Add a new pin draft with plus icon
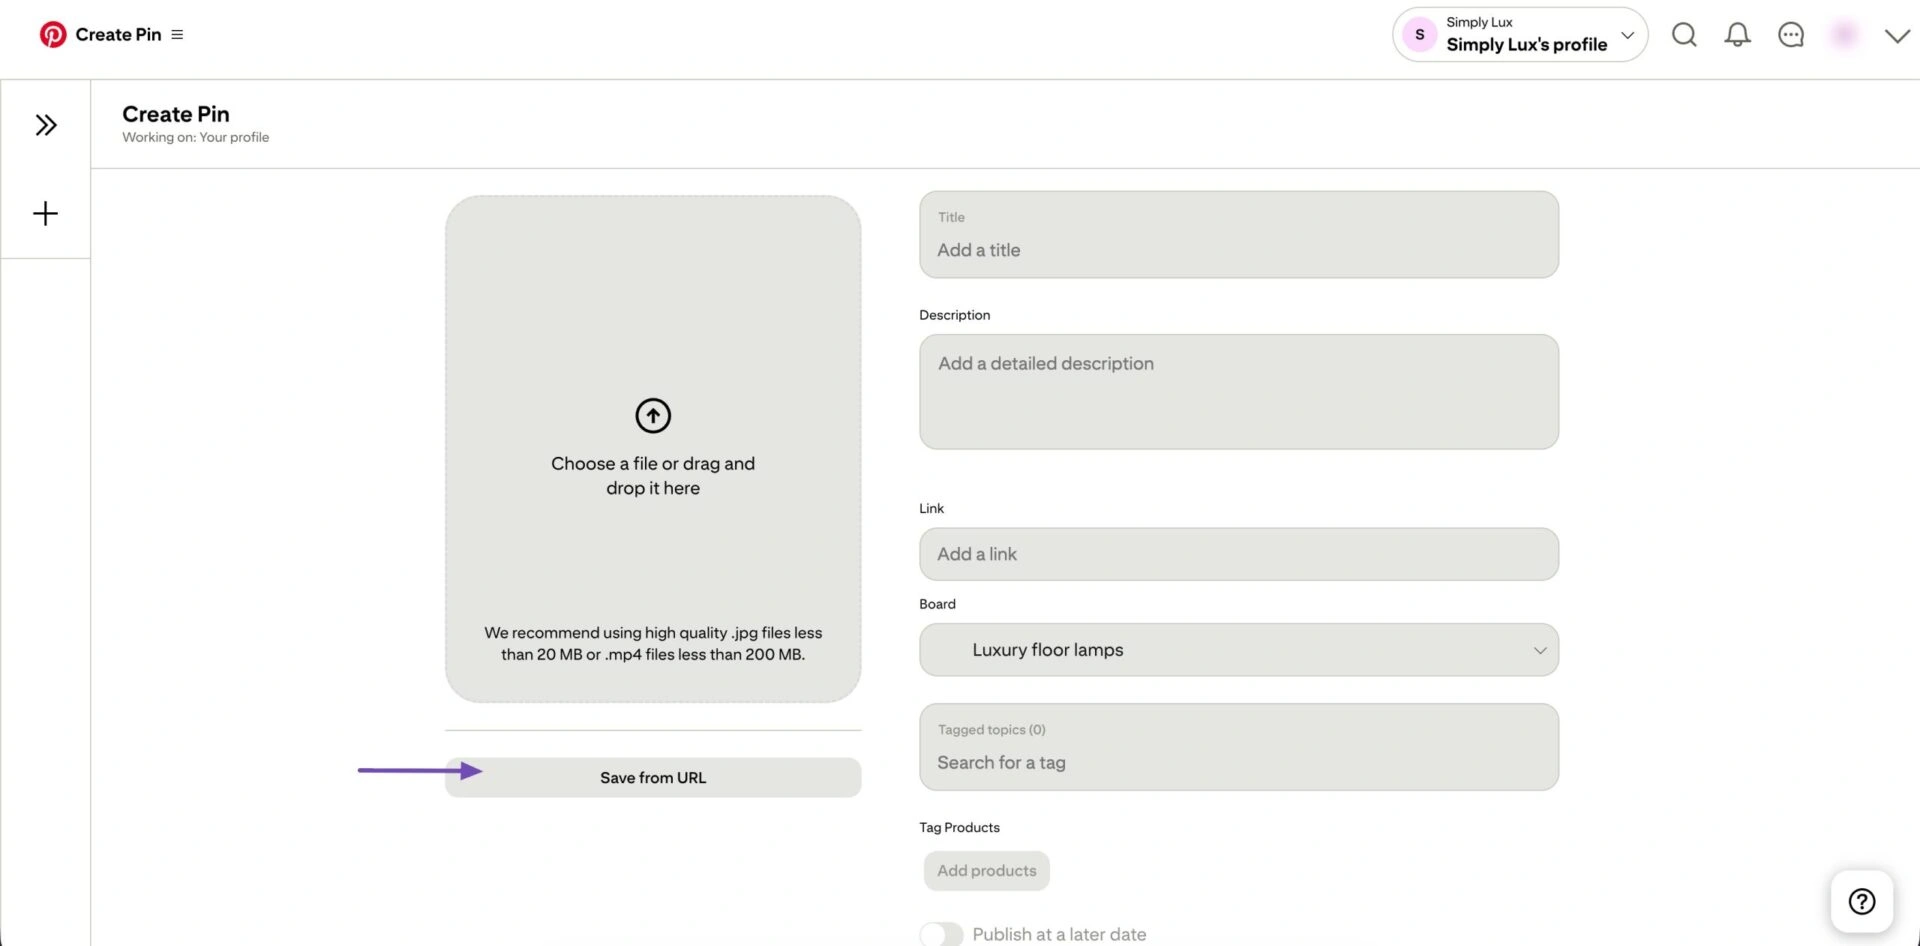 [x=46, y=213]
